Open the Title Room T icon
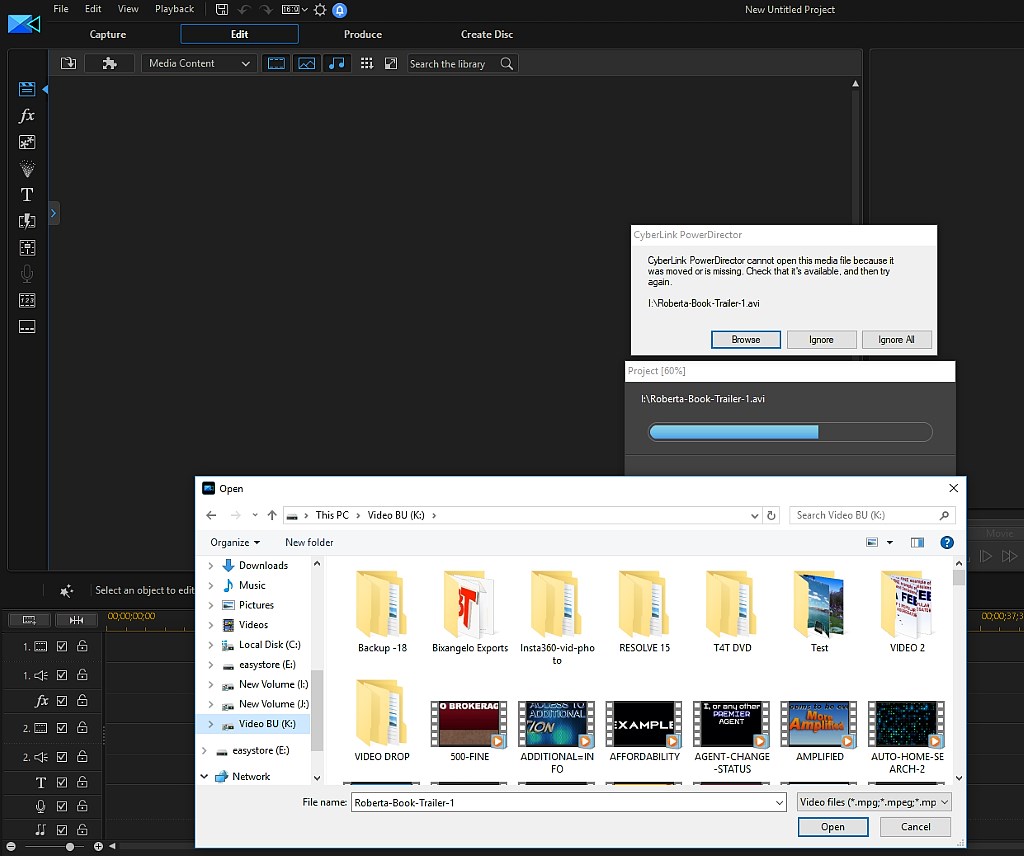This screenshot has width=1024, height=856. (x=27, y=195)
